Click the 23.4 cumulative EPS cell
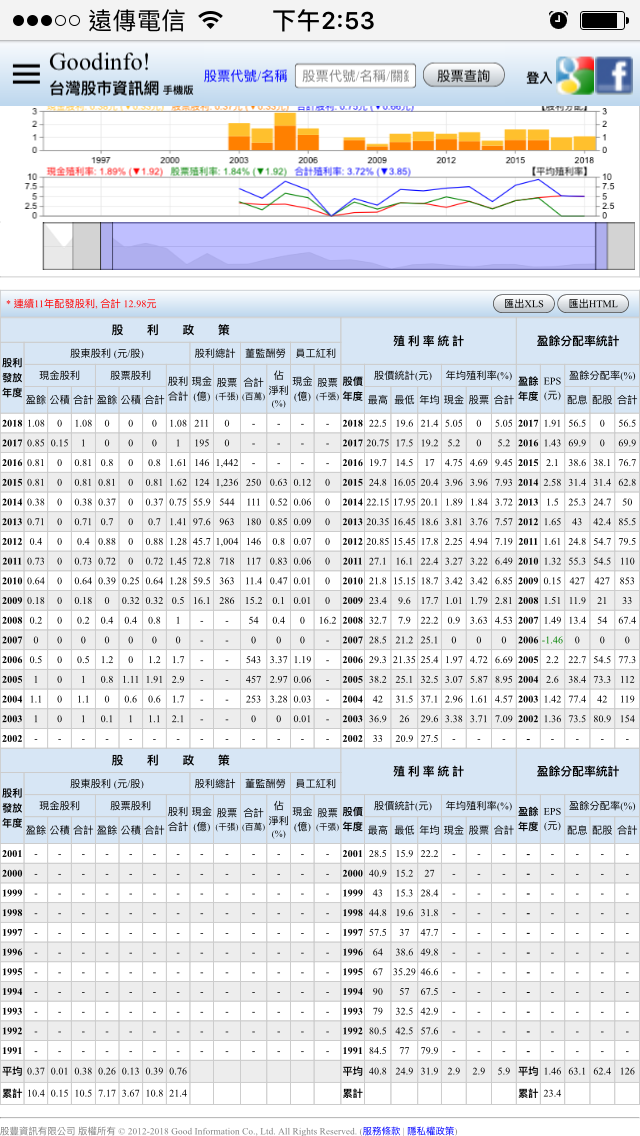The width and height of the screenshot is (640, 1136). (x=552, y=1093)
